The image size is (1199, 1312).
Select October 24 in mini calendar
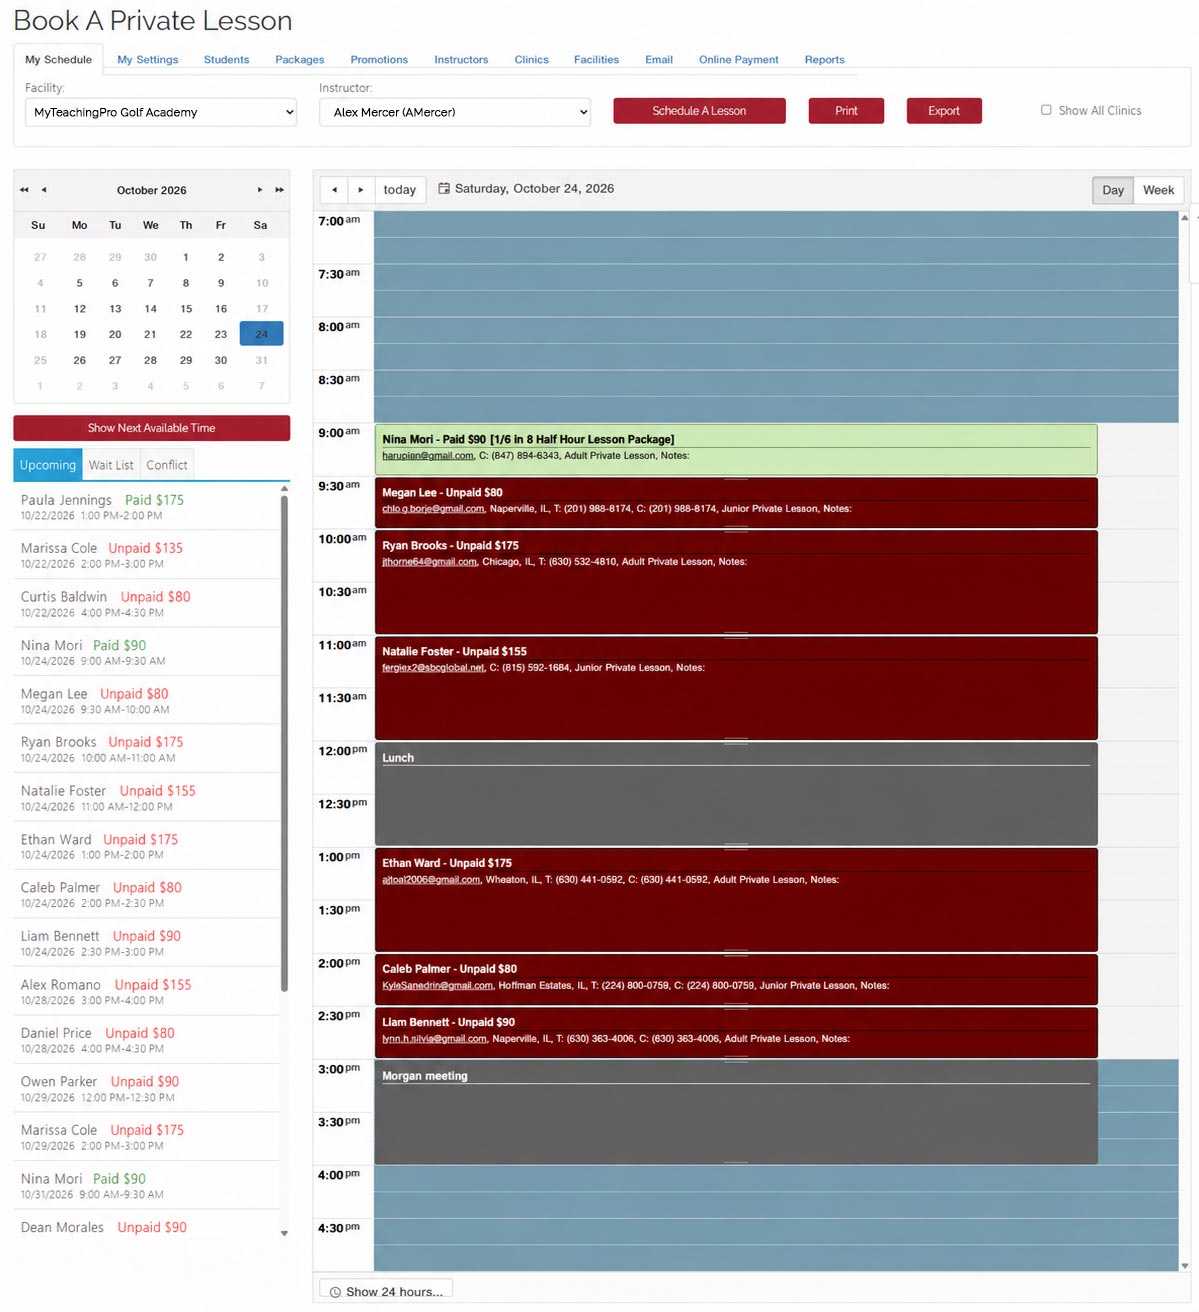[x=261, y=334]
